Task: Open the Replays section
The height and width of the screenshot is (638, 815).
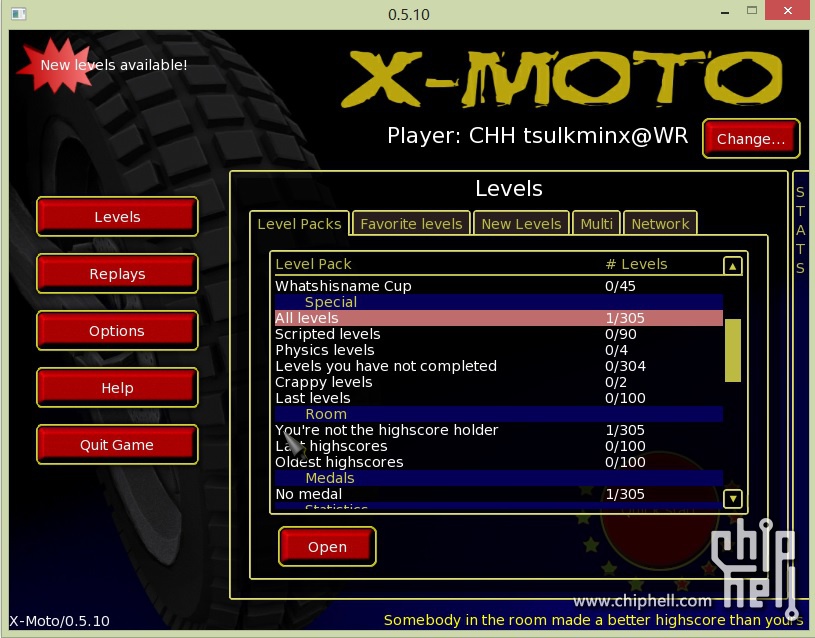Action: tap(117, 274)
